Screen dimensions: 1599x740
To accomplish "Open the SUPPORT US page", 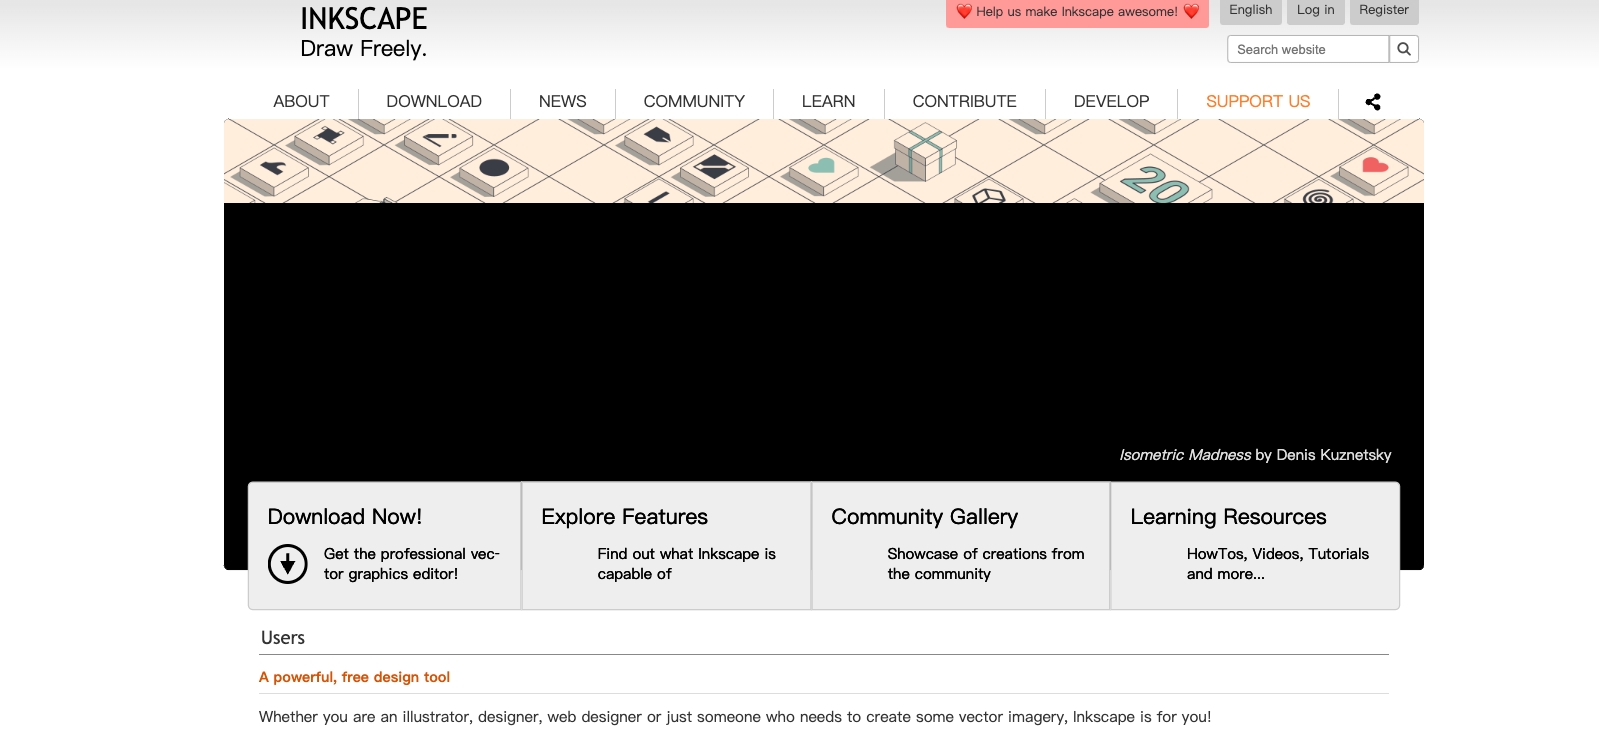I will click(1258, 102).
